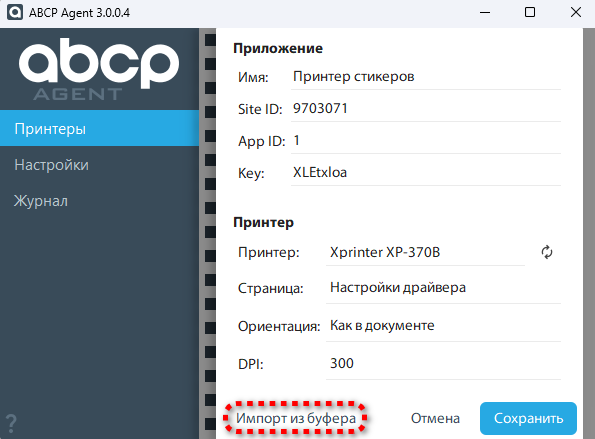The width and height of the screenshot is (595, 439).
Task: Click the abcp Agent sidebar logo
Action: (x=99, y=68)
